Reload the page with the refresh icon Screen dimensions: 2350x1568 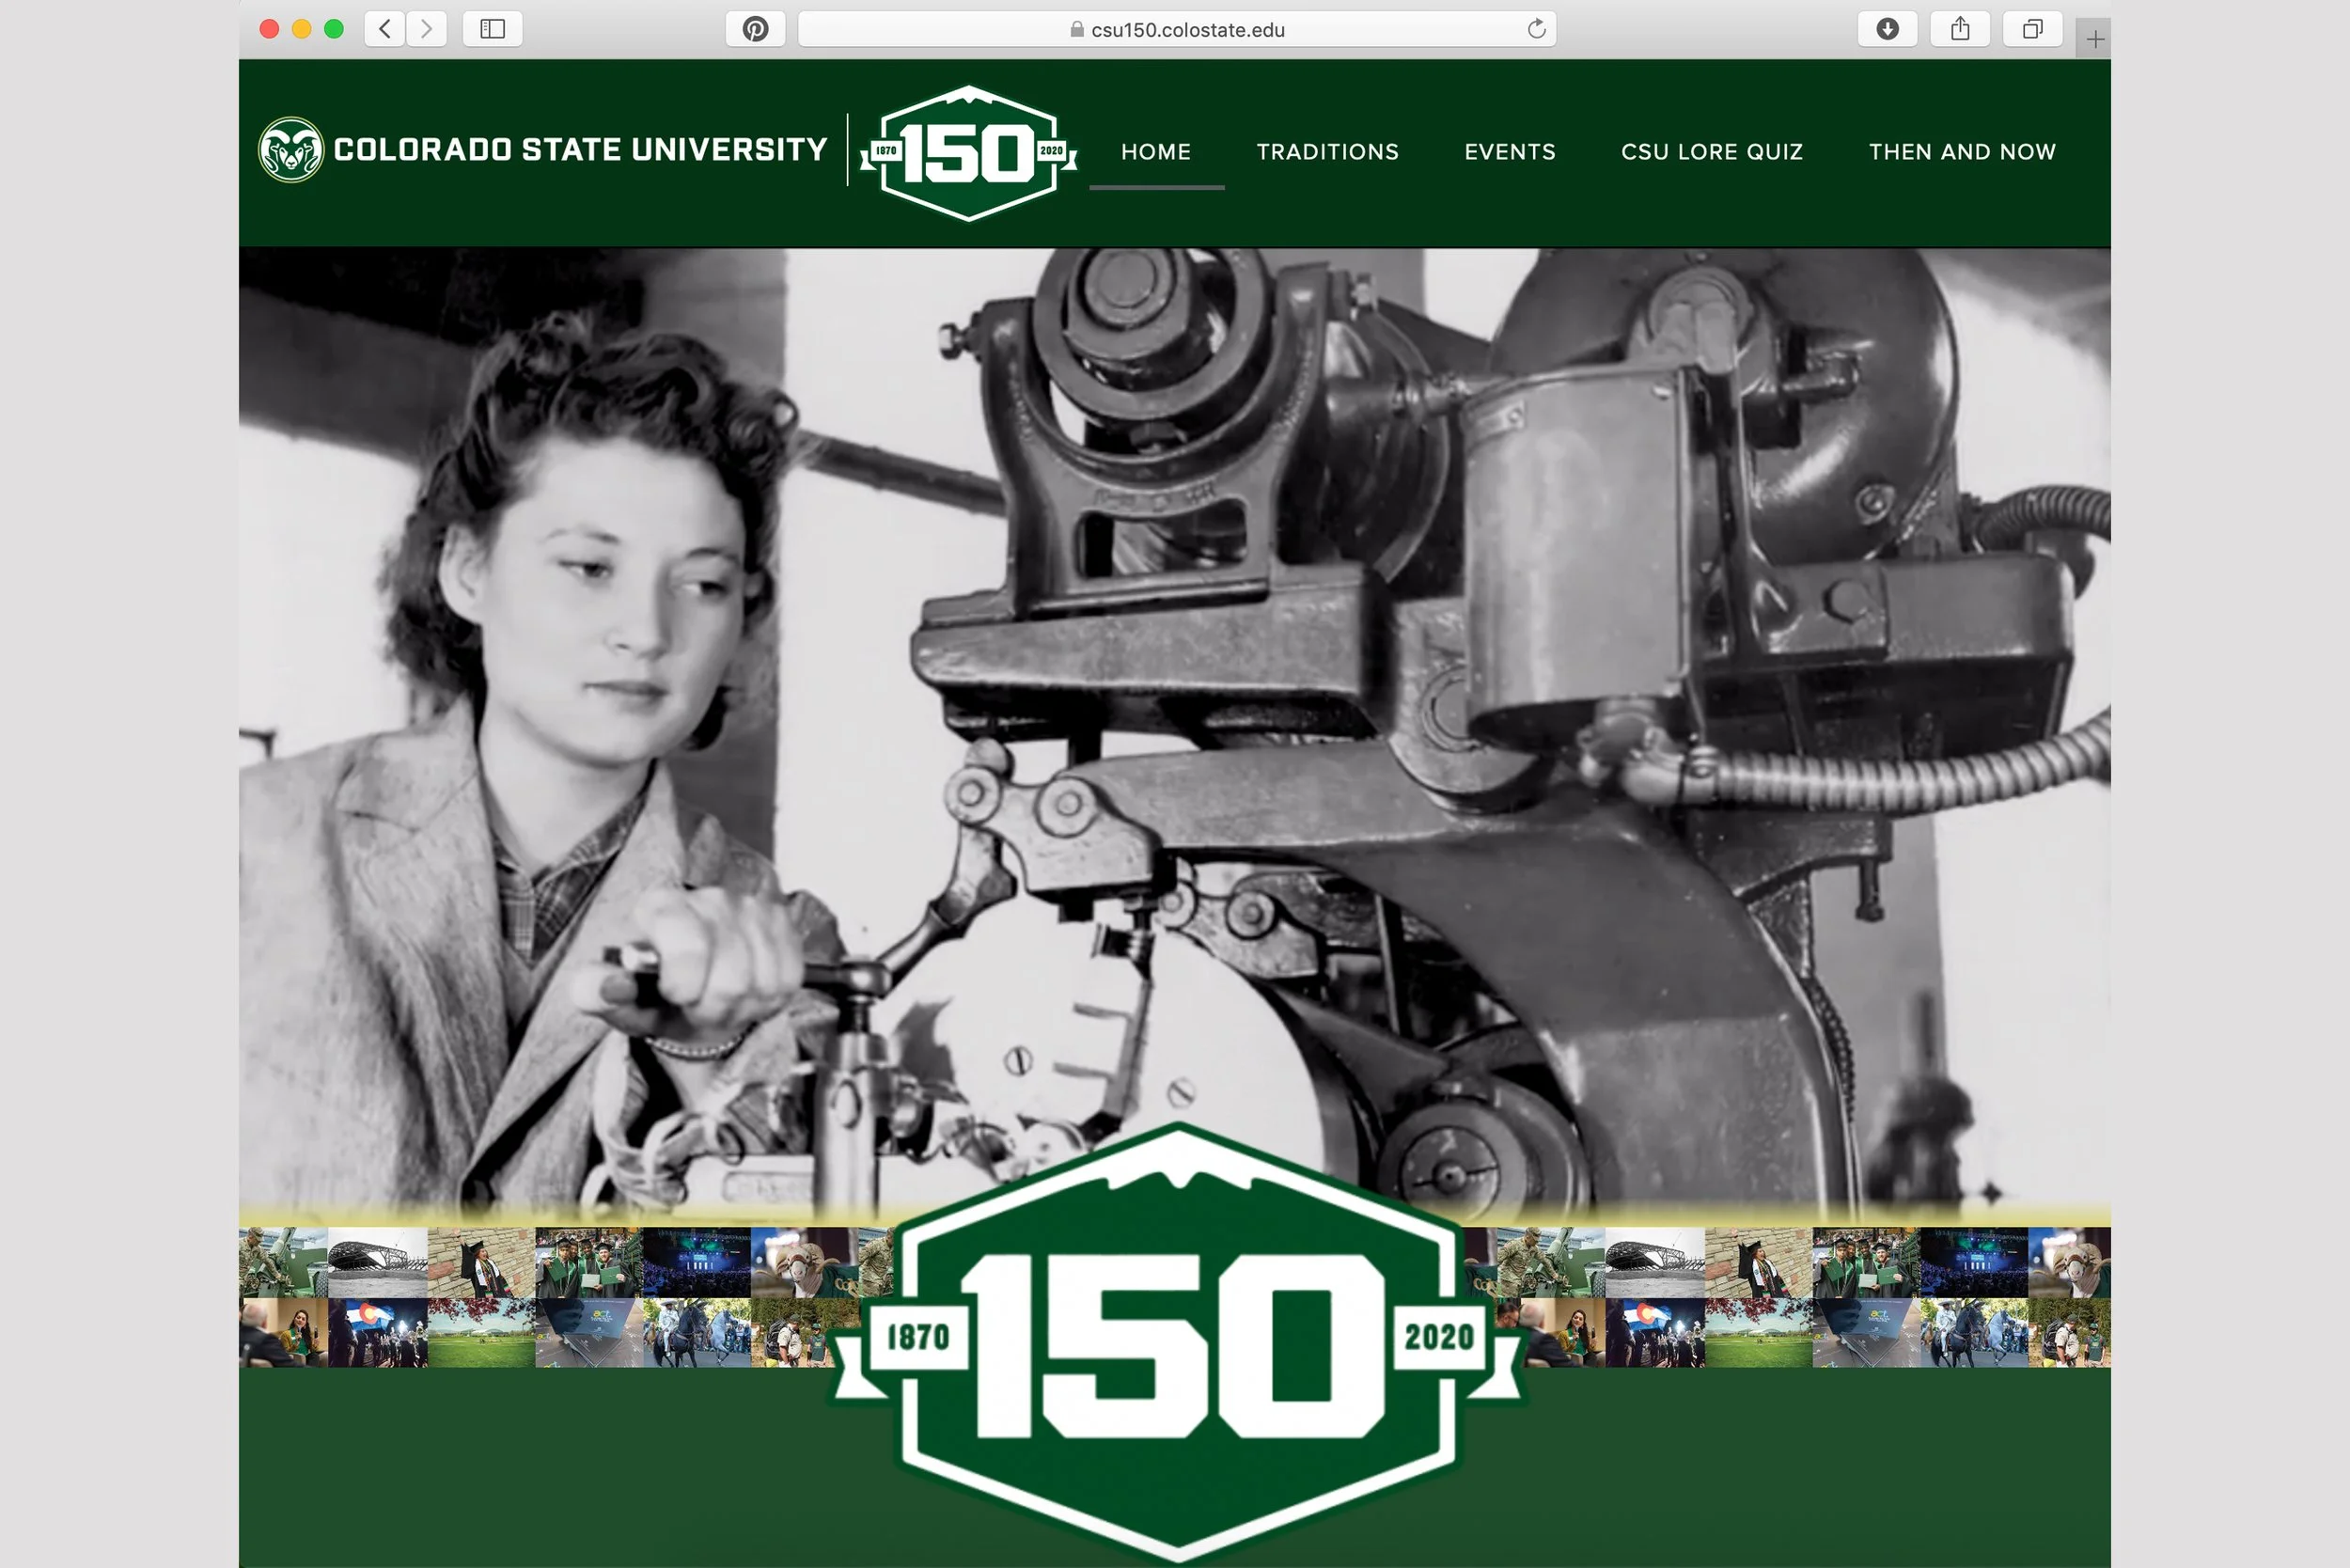(1537, 29)
